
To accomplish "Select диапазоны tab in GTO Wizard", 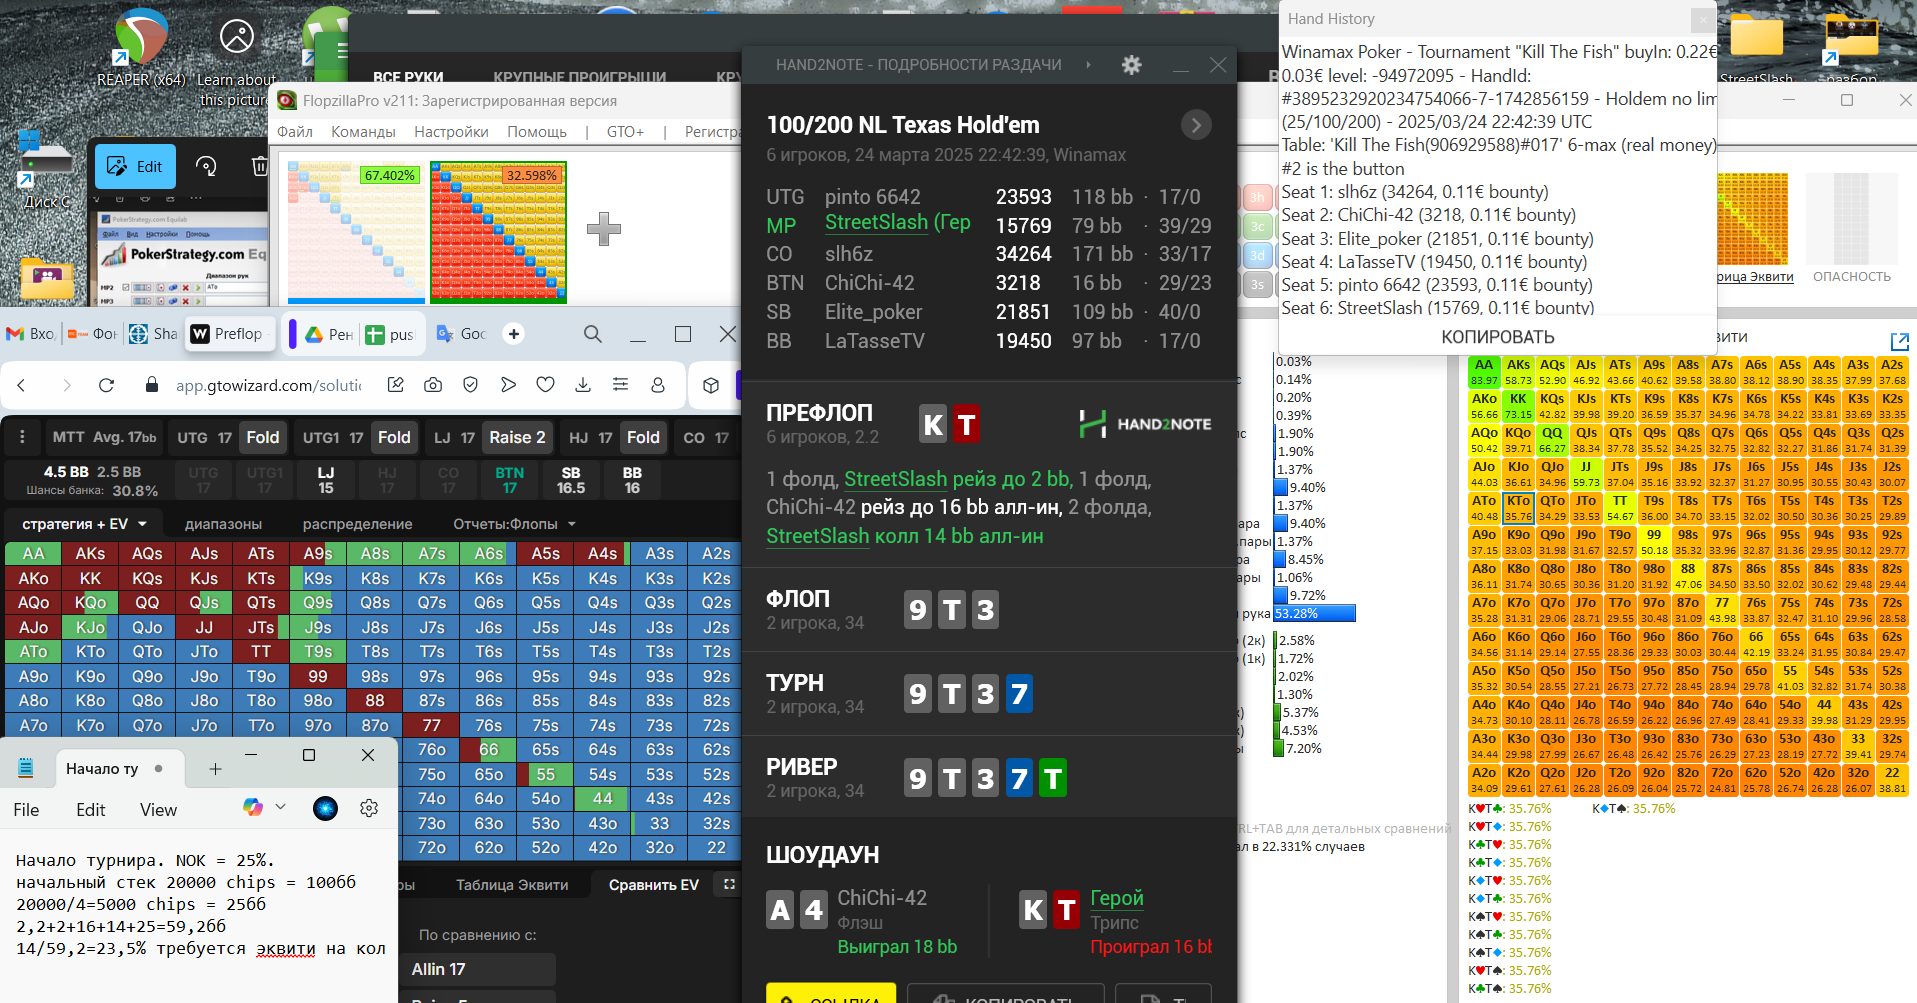I will coord(223,524).
